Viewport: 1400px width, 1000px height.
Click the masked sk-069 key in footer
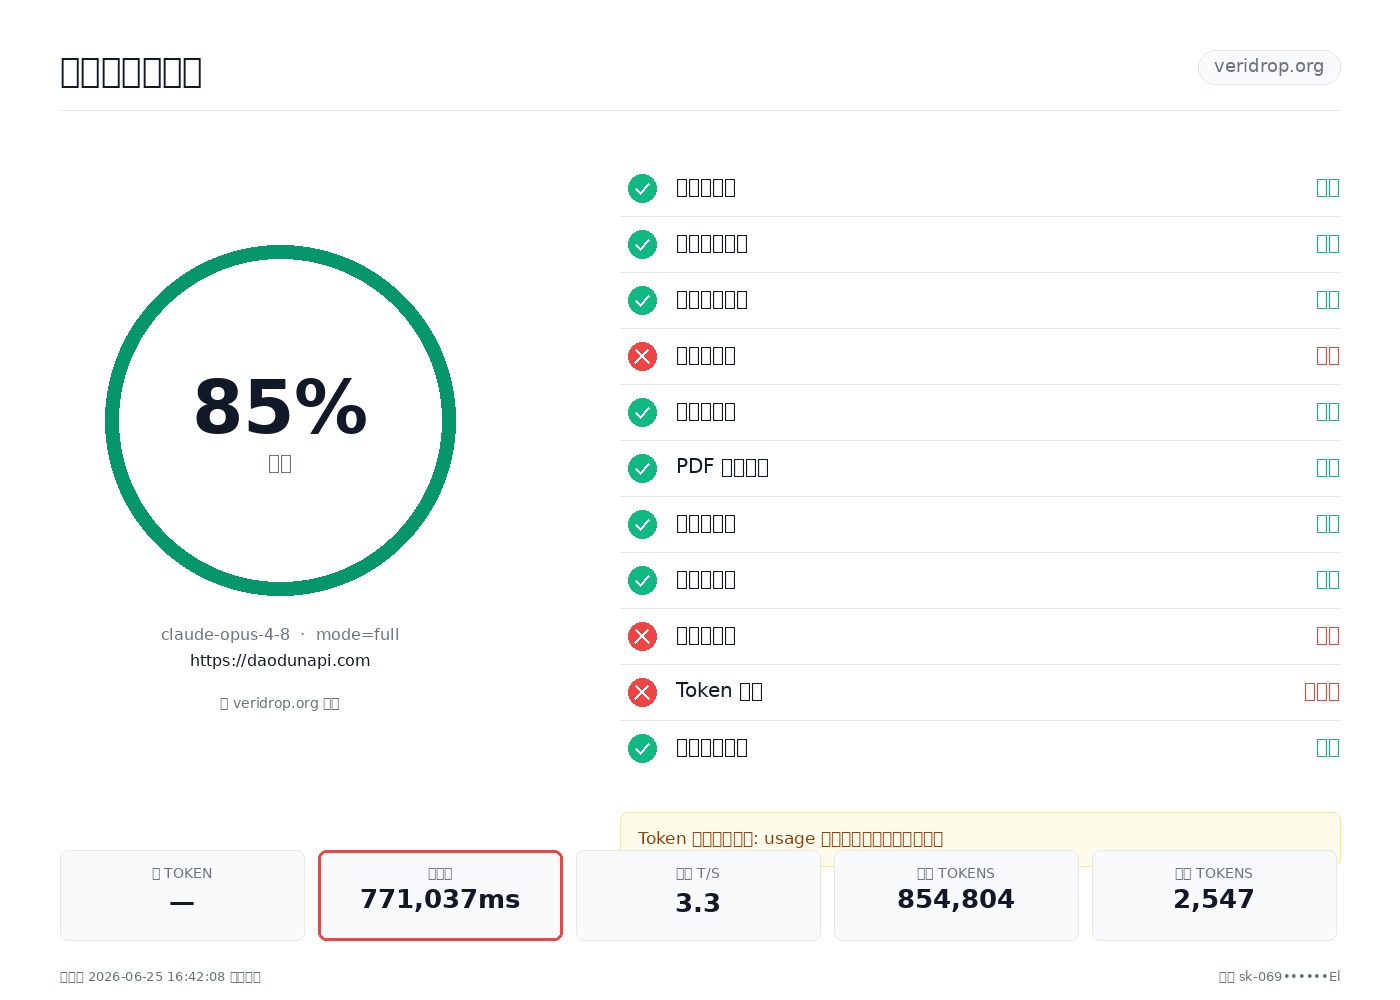click(x=1289, y=977)
